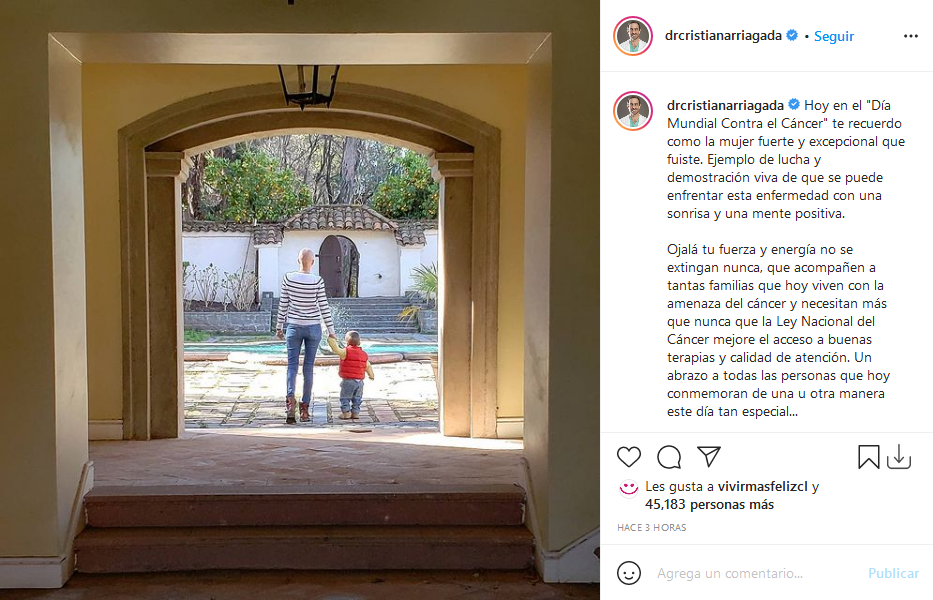
Task: Download the post using the arrow icon
Action: [x=898, y=457]
